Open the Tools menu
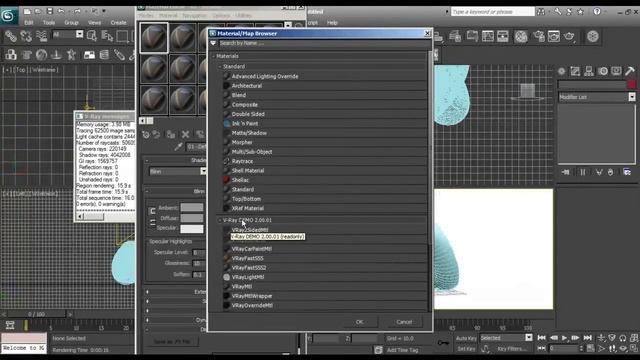This screenshot has width=640, height=360. (x=49, y=23)
